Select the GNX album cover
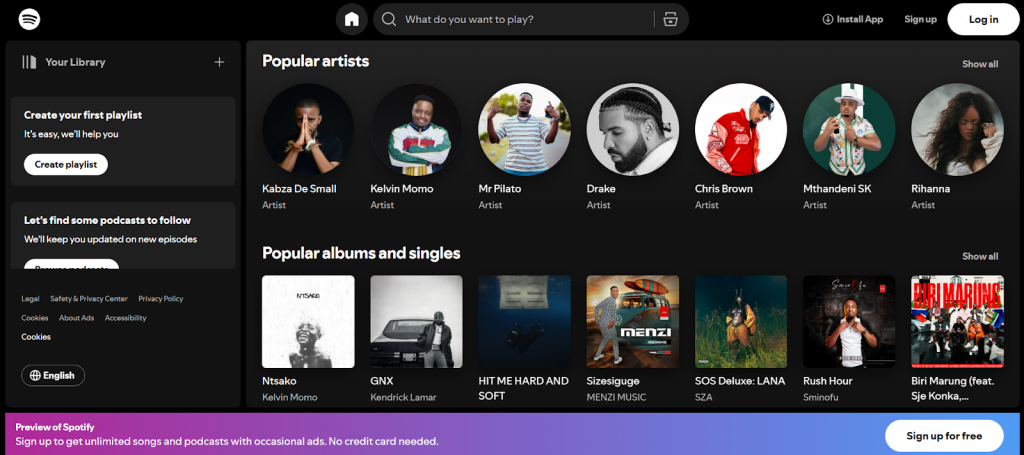The width and height of the screenshot is (1024, 455). pyautogui.click(x=416, y=321)
